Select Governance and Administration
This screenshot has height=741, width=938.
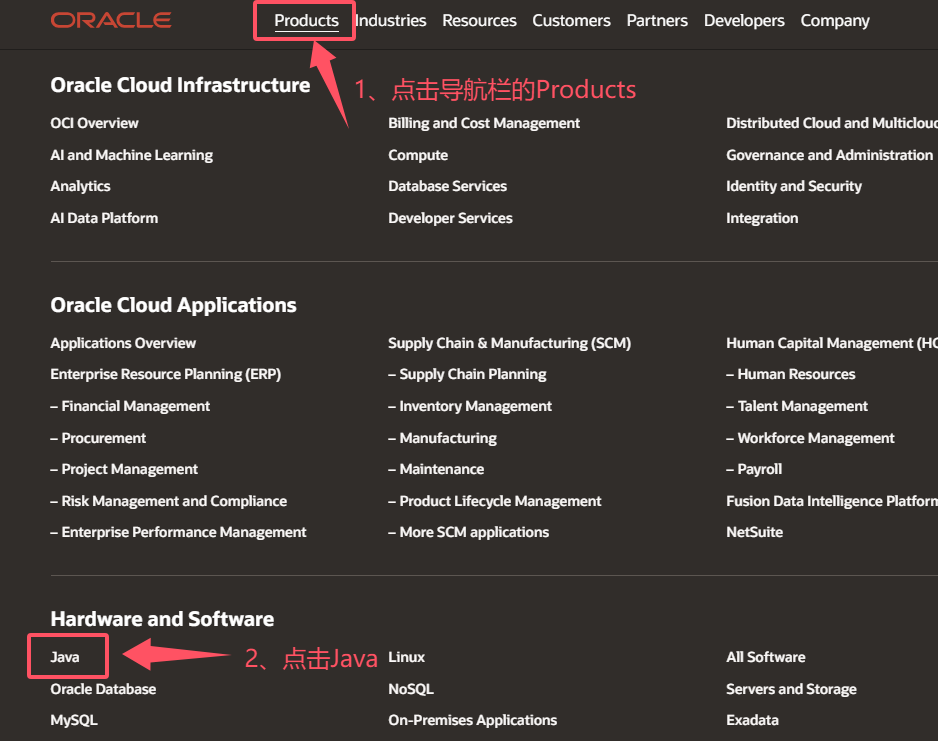coord(830,155)
